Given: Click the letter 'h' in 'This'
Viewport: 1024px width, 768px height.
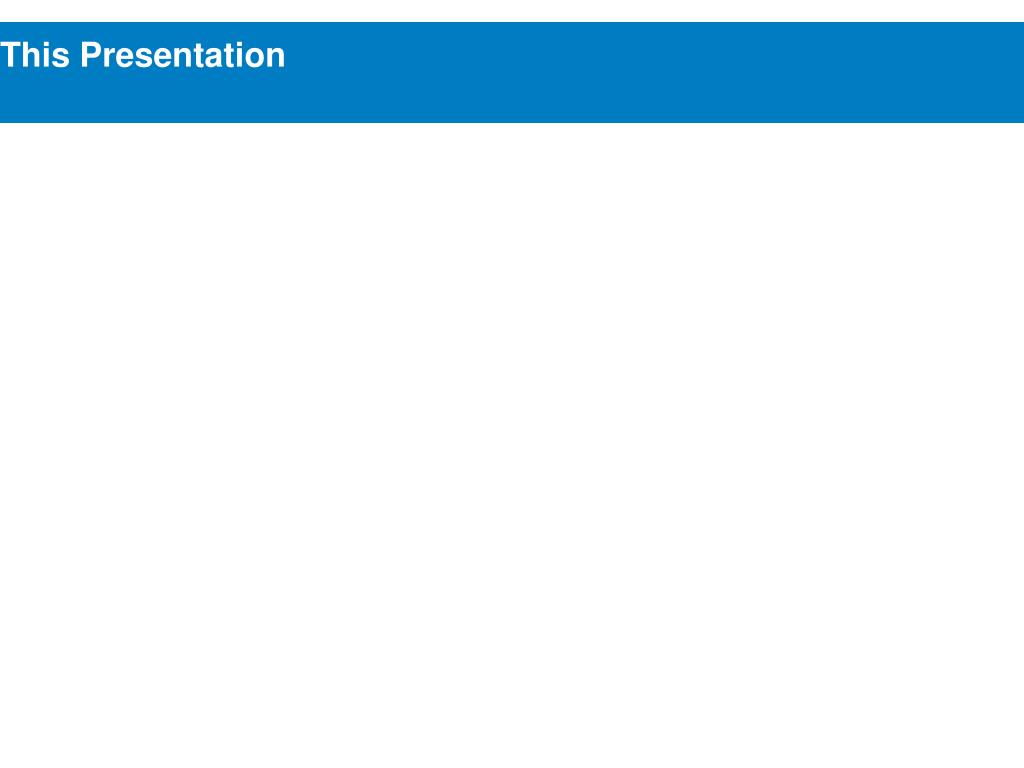Looking at the screenshot, I should tap(31, 55).
